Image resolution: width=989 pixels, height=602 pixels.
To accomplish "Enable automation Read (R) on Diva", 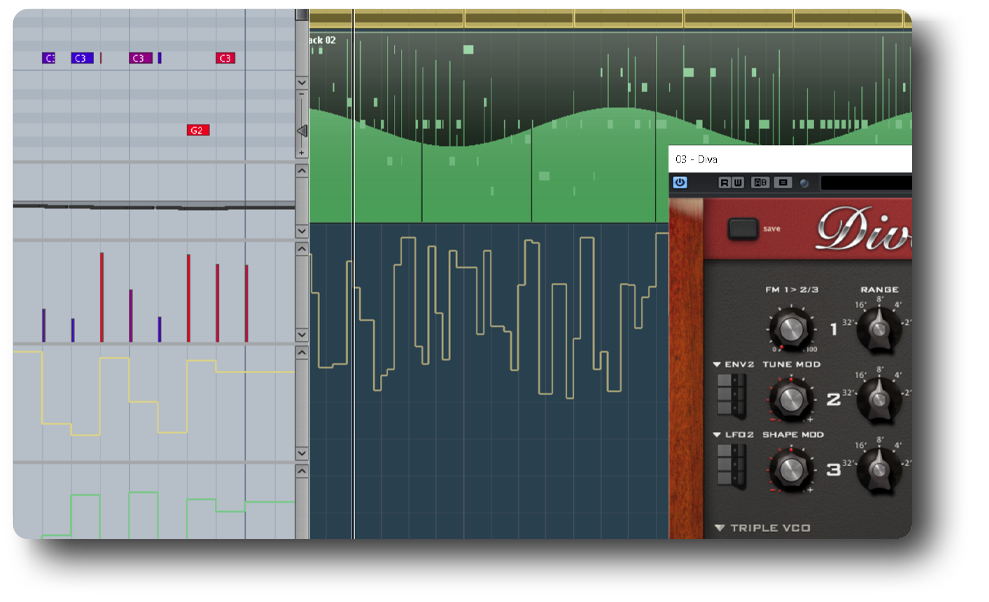I will coord(724,183).
